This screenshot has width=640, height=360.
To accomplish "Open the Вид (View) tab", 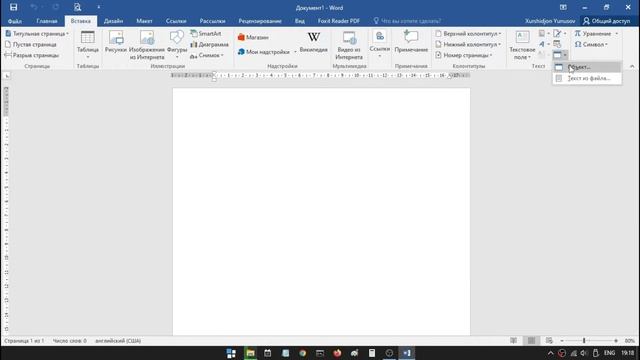I will click(x=300, y=21).
